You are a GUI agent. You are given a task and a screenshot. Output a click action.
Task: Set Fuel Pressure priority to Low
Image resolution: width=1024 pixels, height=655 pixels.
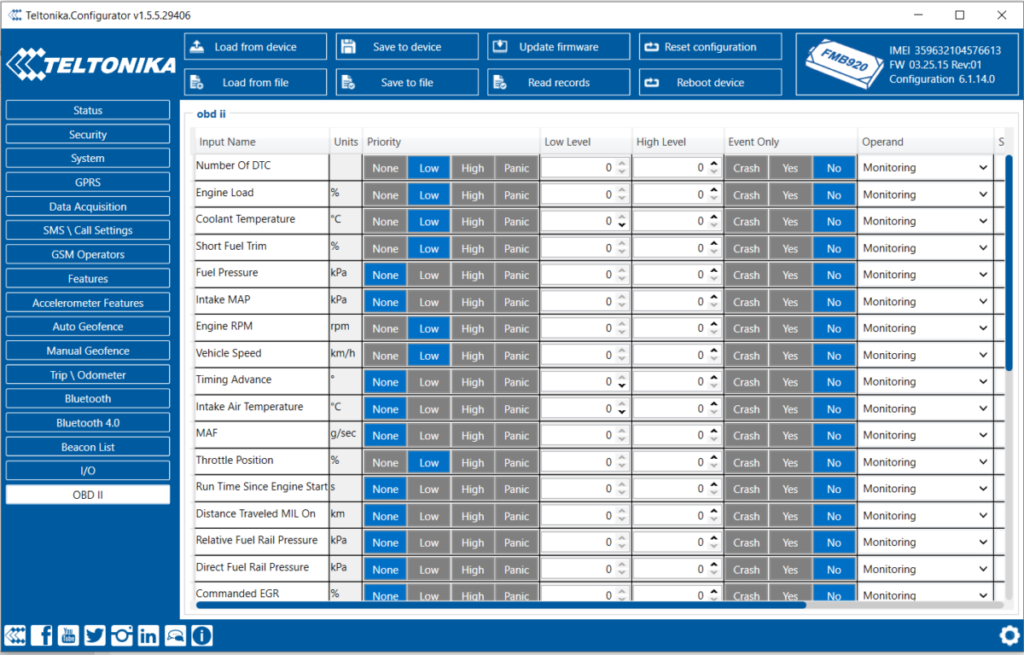(429, 275)
